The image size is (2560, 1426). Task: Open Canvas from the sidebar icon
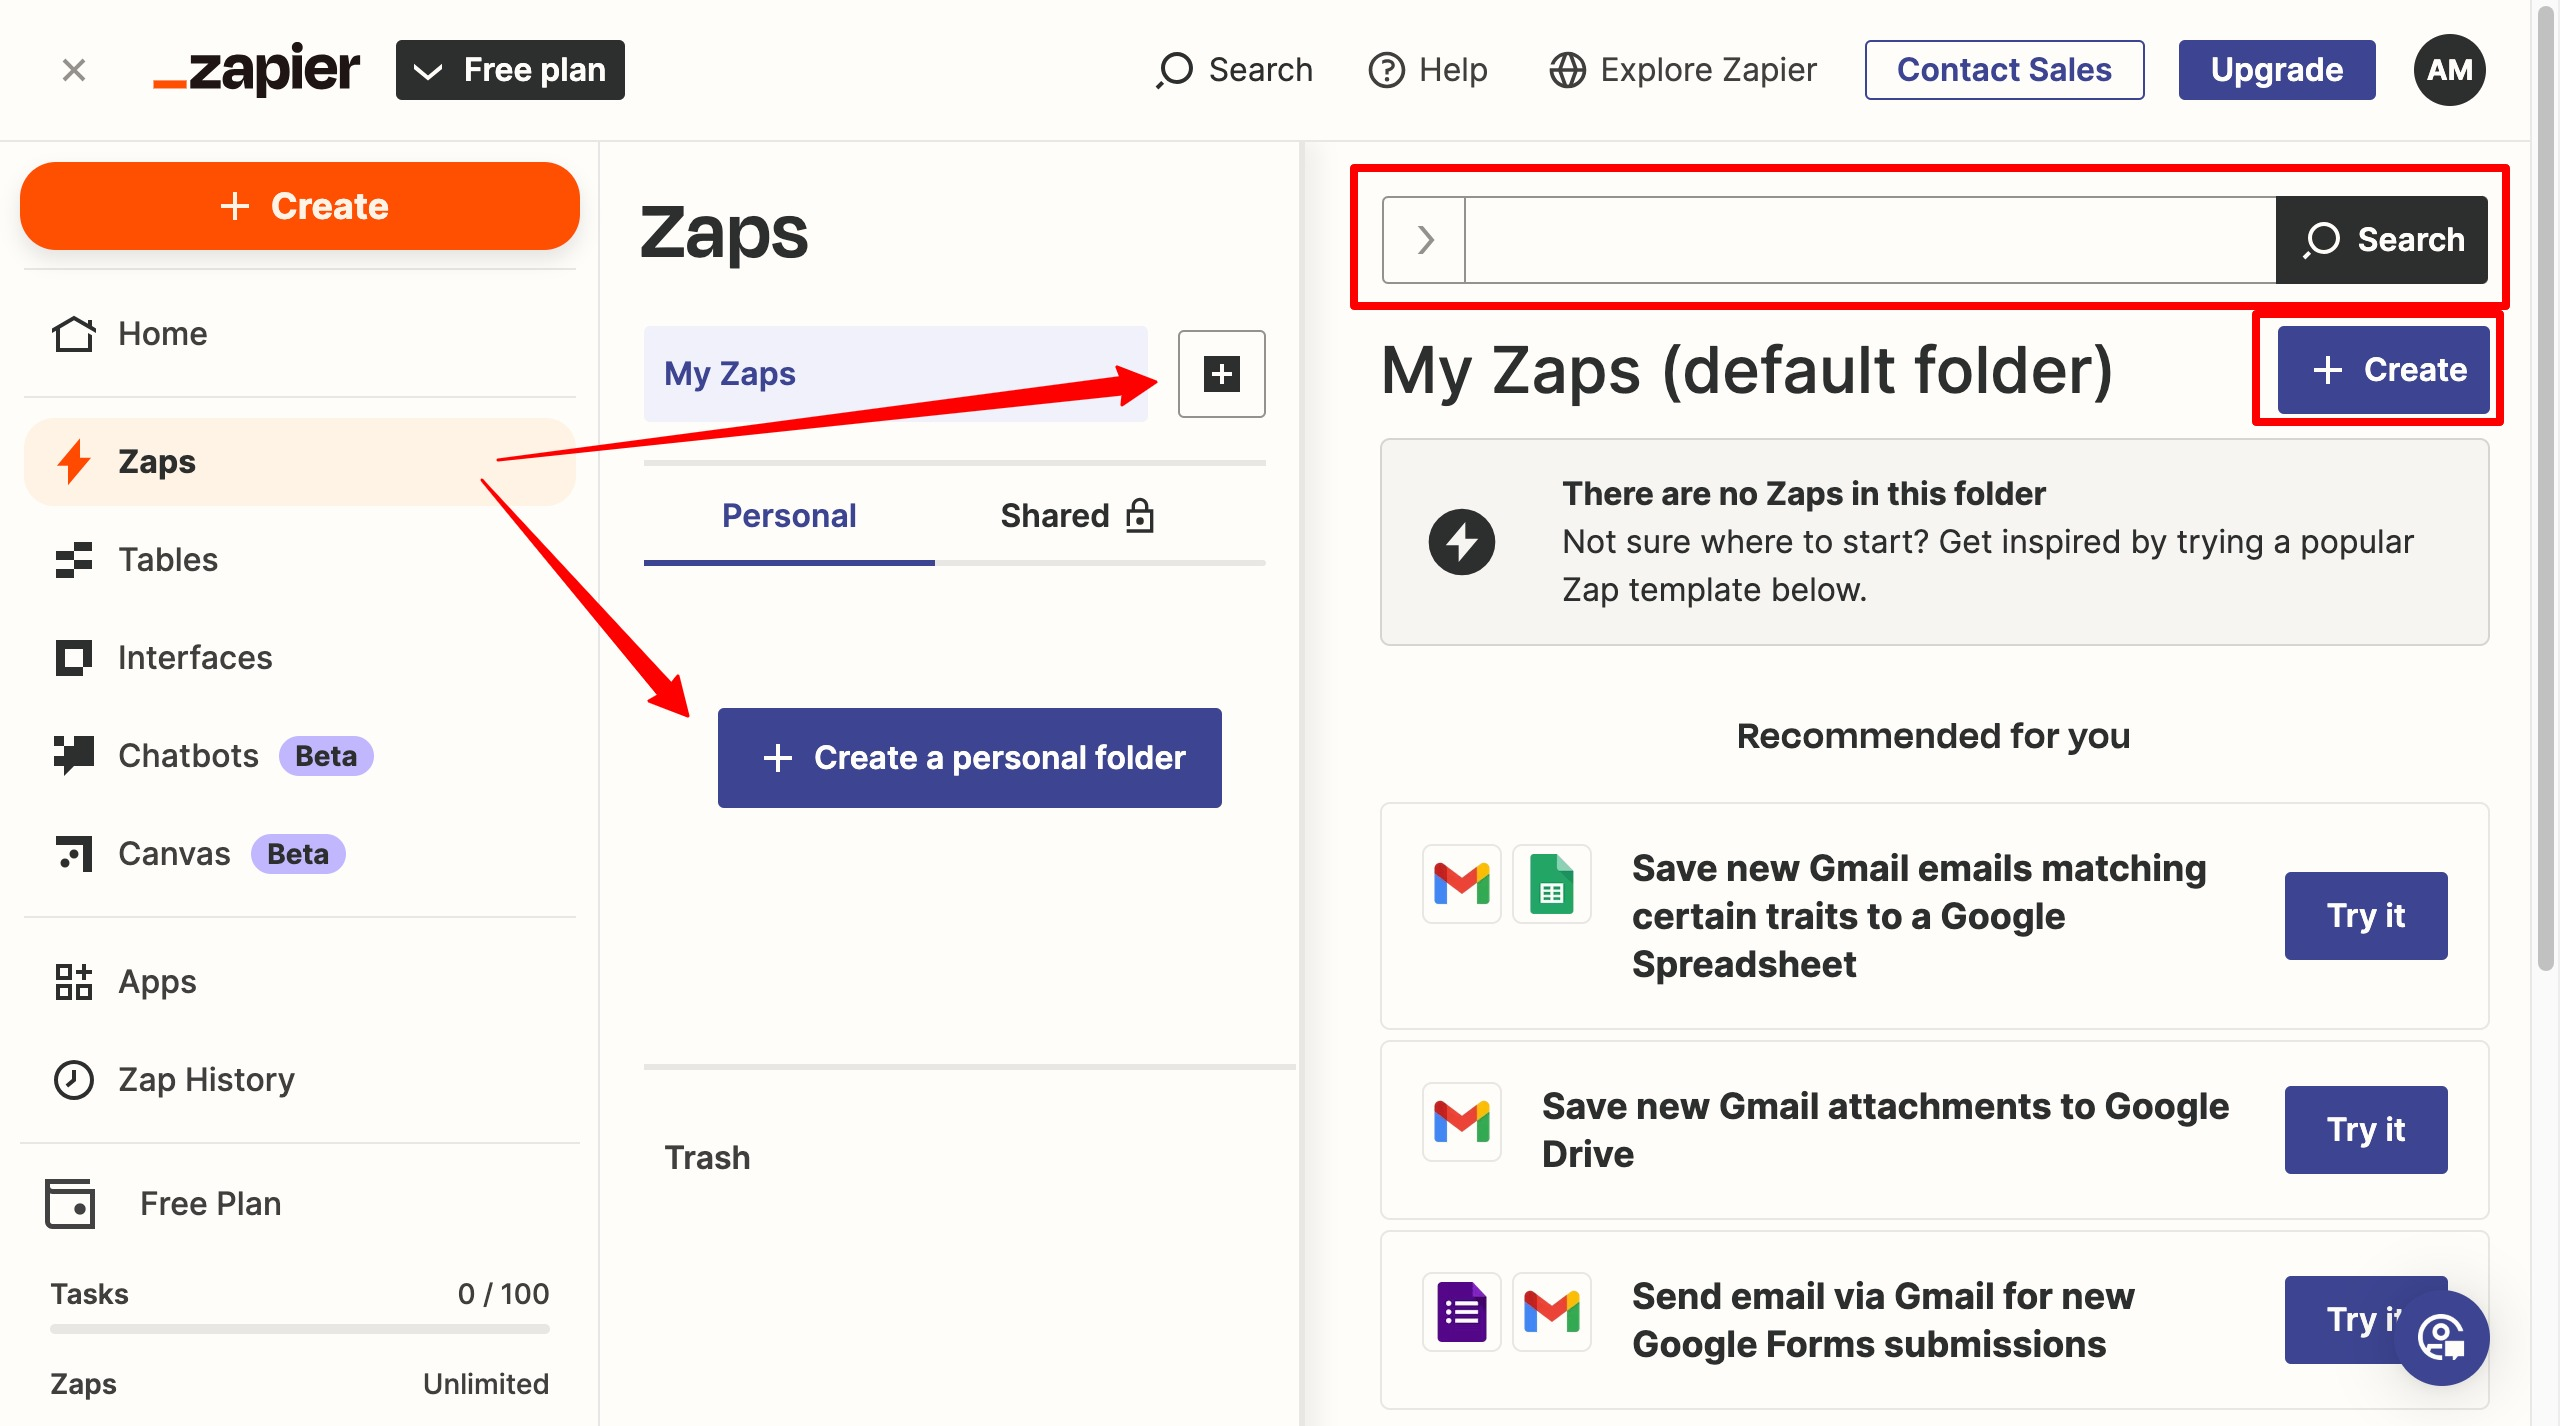74,854
